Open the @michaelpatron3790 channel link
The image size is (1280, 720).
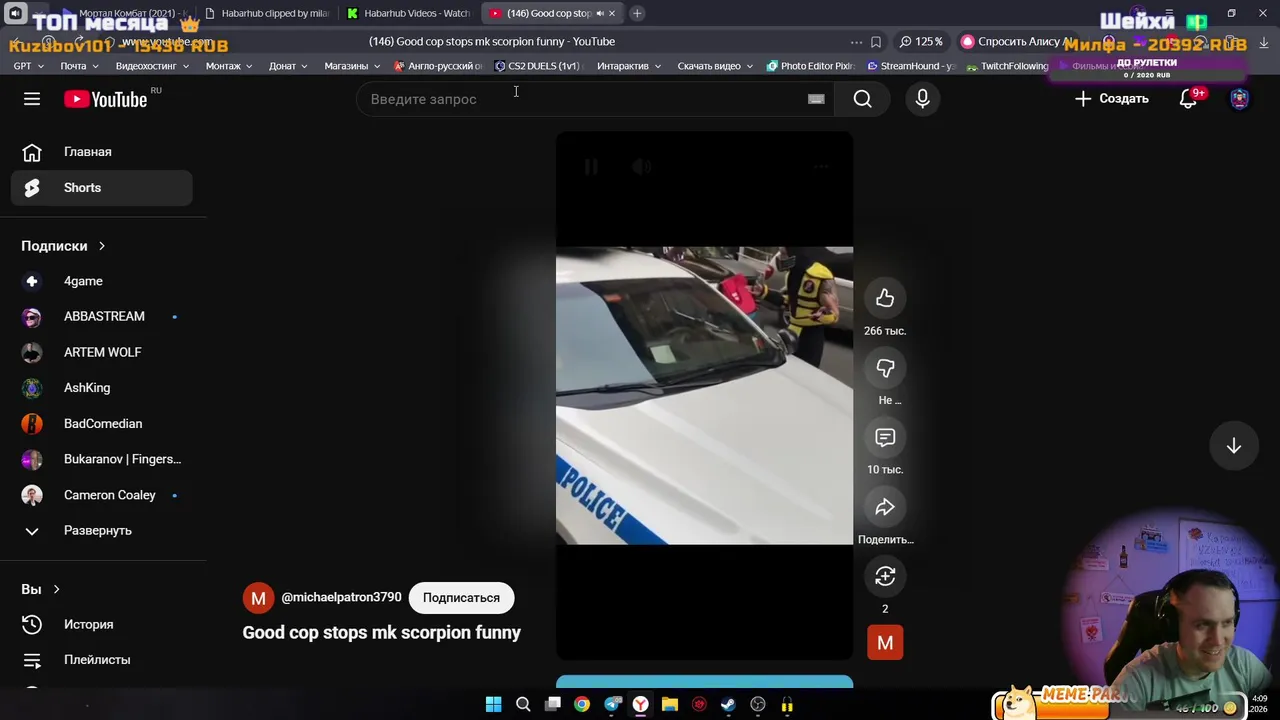click(341, 597)
